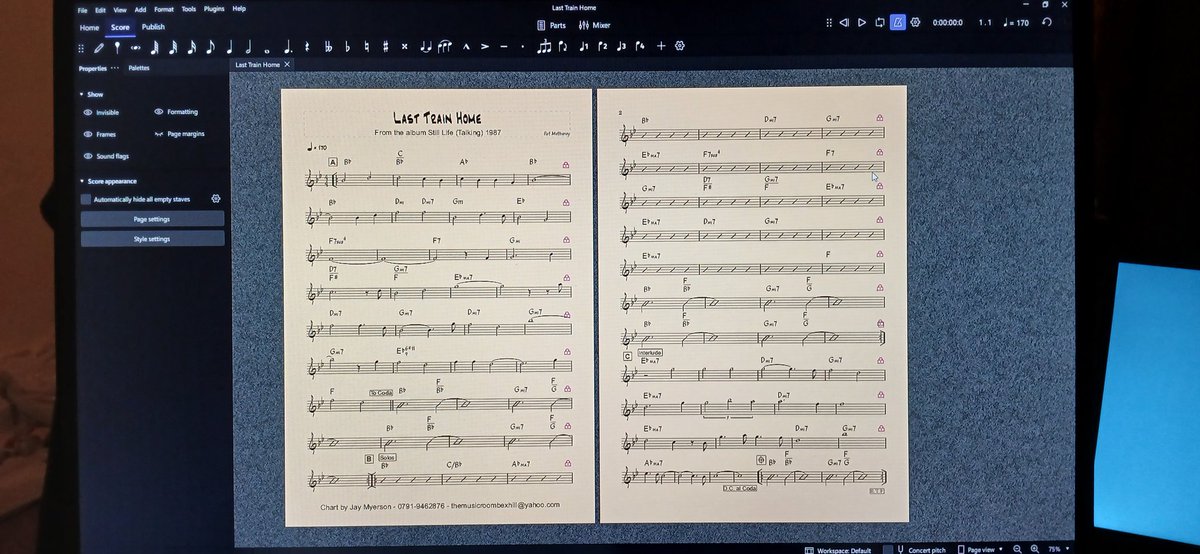1200x554 pixels.
Task: Add accent articulation
Action: (x=485, y=46)
